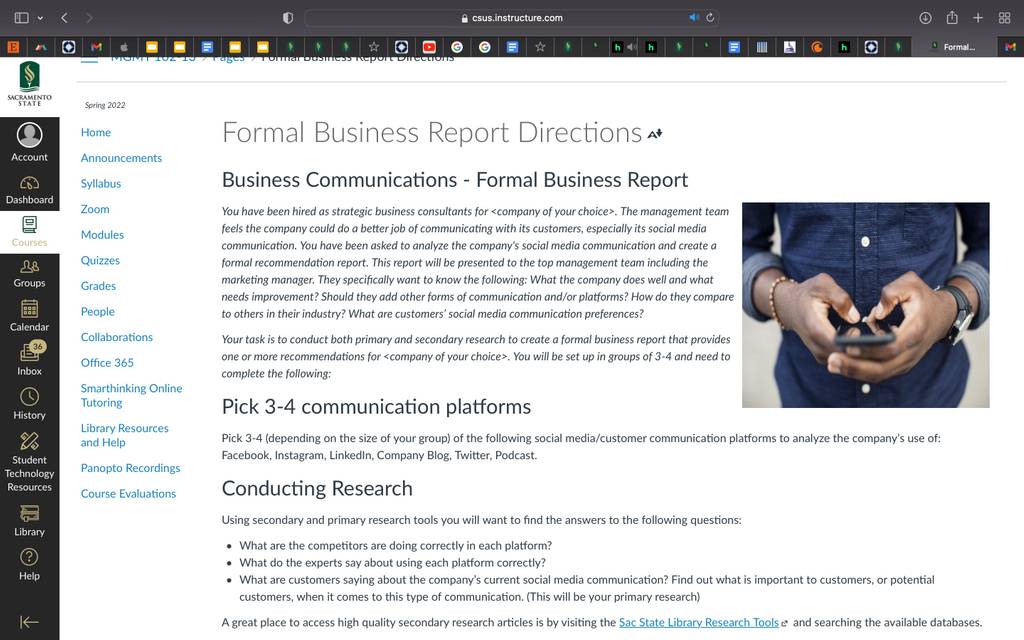Click the photo of hands holding phone
The image size is (1024, 640).
coord(865,305)
